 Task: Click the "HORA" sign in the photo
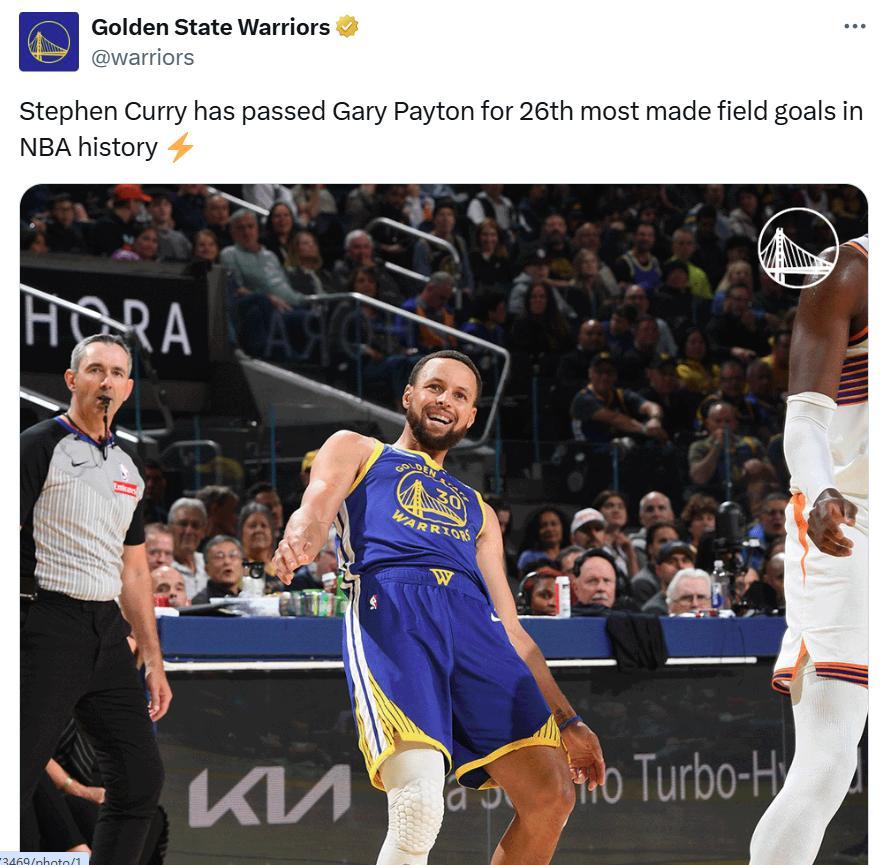tap(107, 327)
